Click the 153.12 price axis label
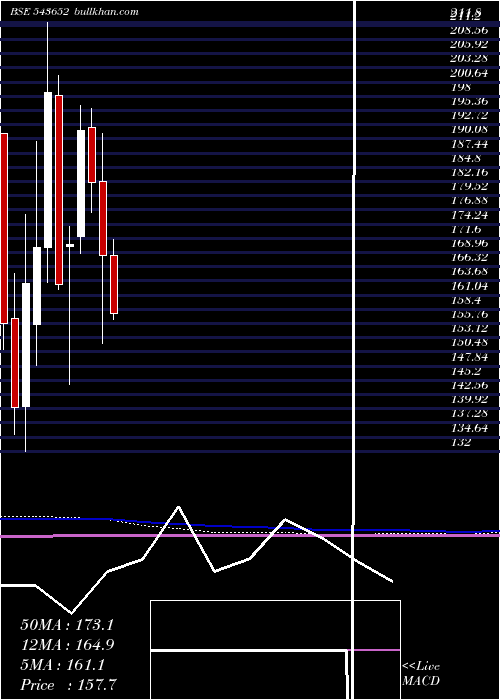 pyautogui.click(x=469, y=329)
